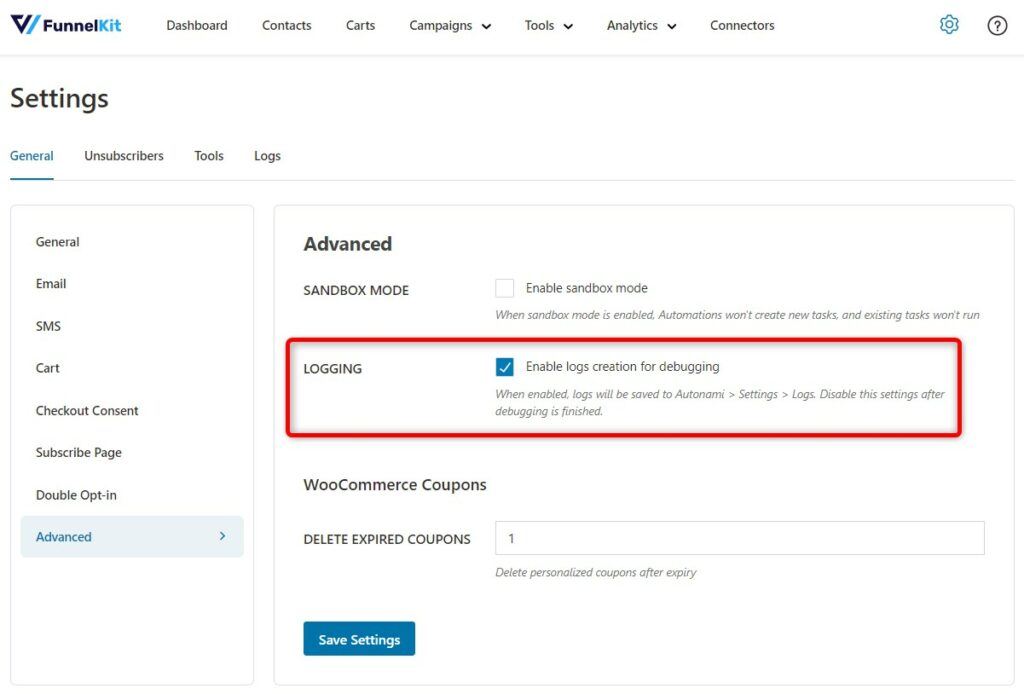Open Connectors in top navigation
1024x694 pixels.
pyautogui.click(x=742, y=25)
